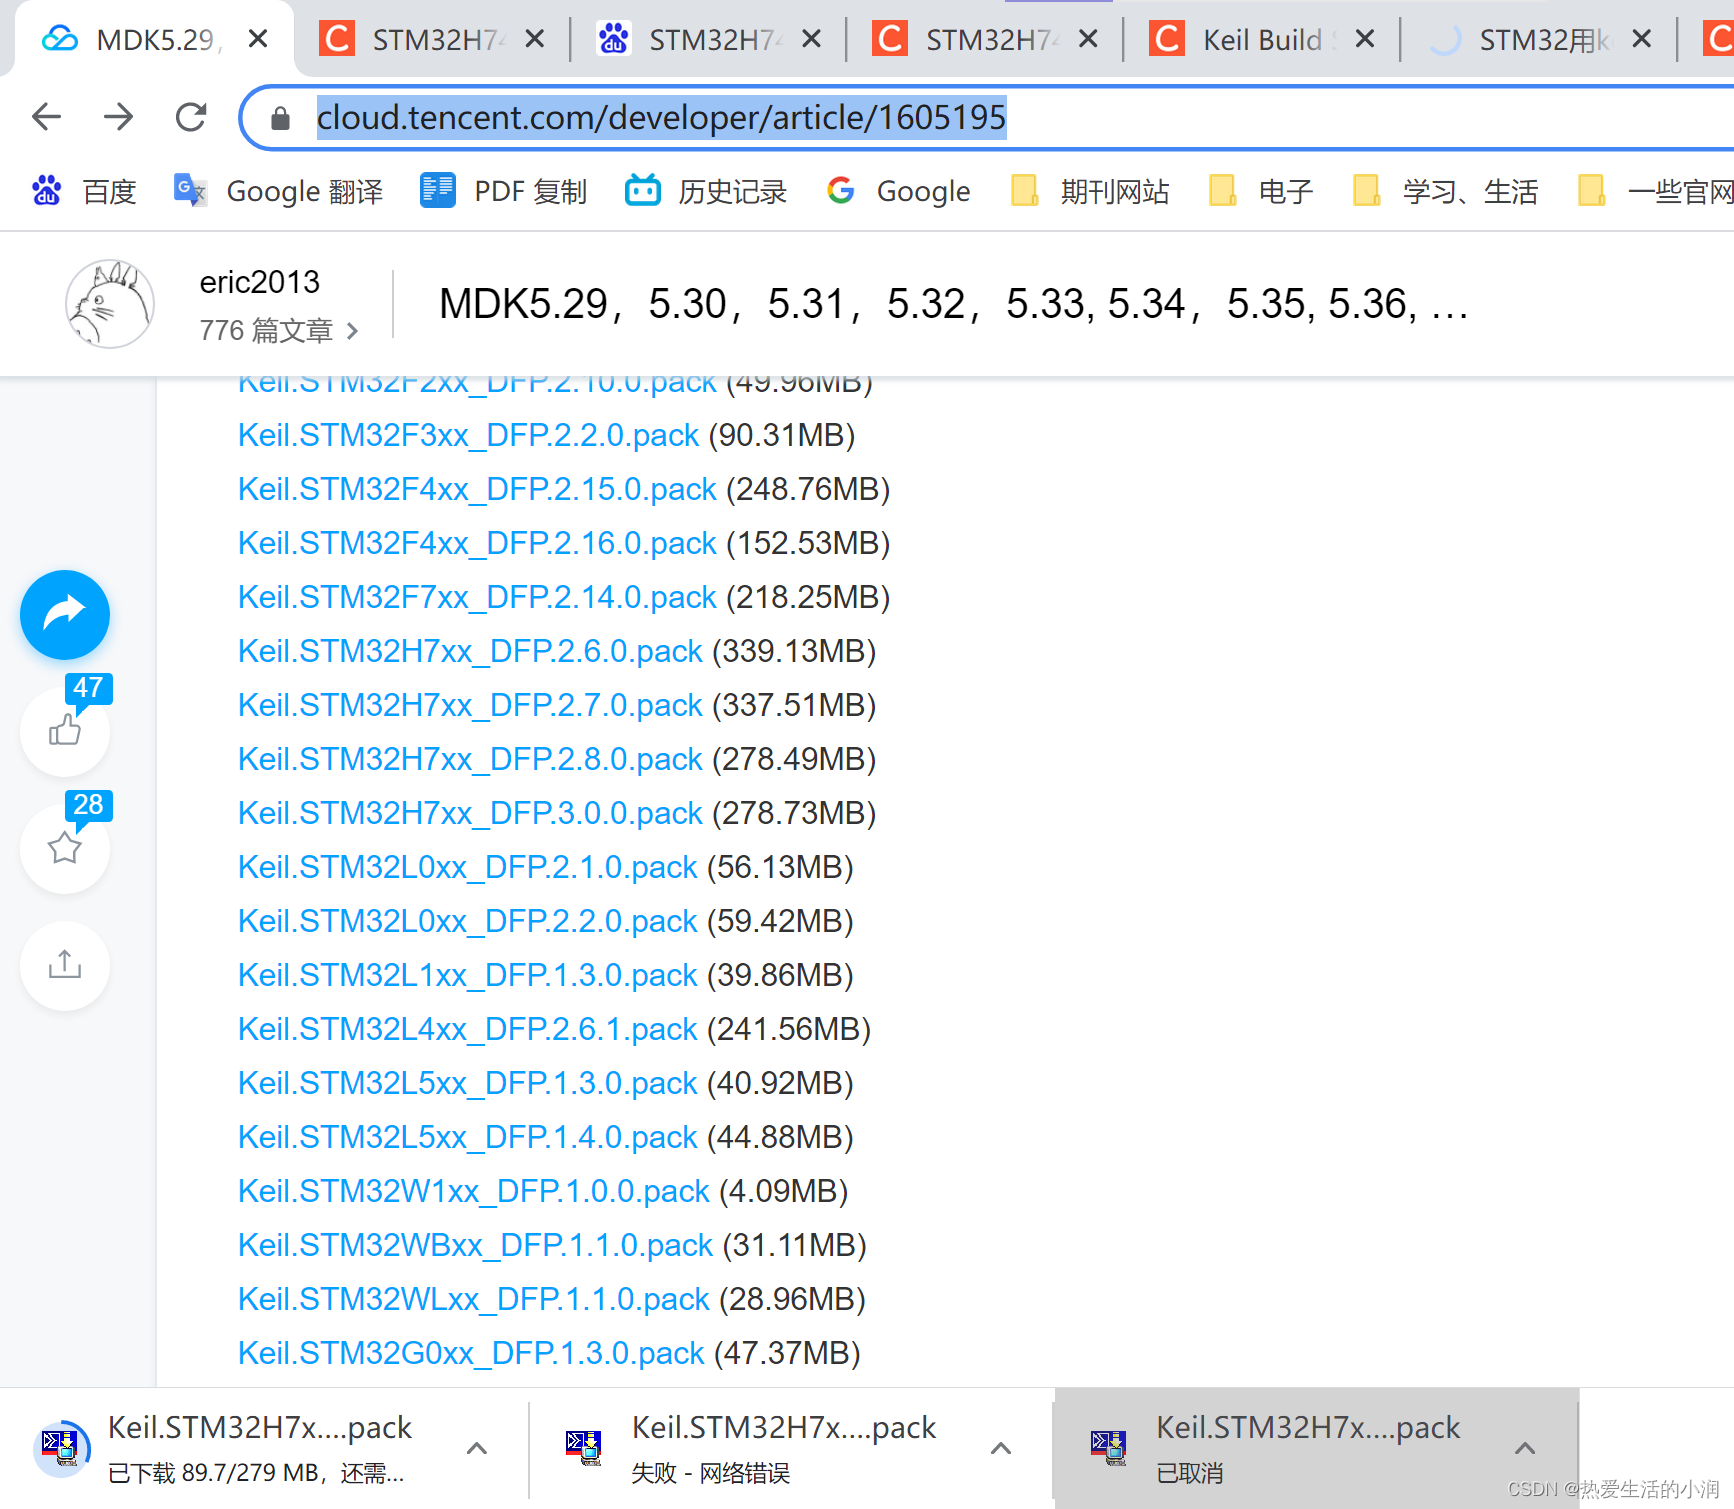Download Keil.STM32L1xx_DFP.1.3.0.pack
This screenshot has width=1734, height=1509.
[467, 975]
